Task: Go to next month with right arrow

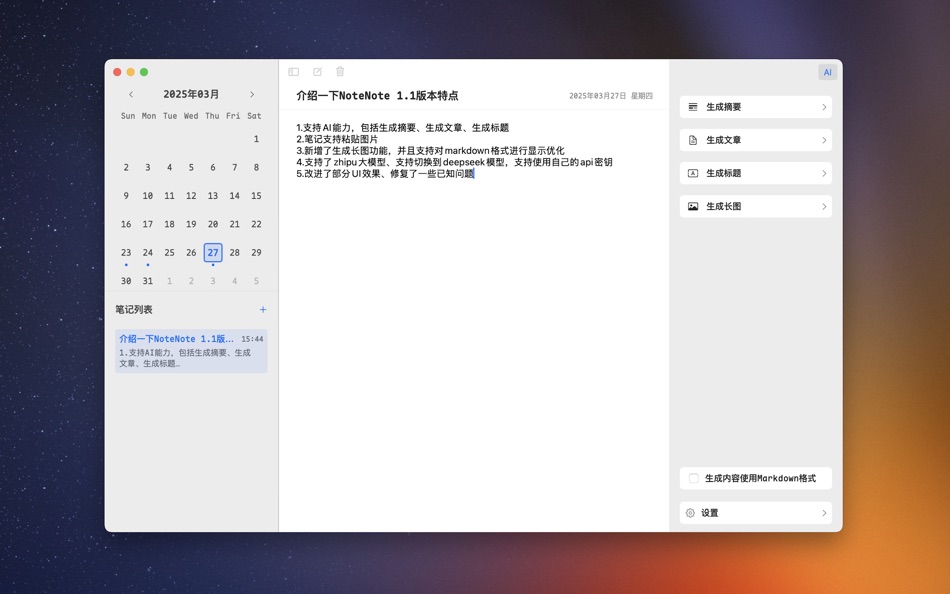Action: [x=252, y=93]
